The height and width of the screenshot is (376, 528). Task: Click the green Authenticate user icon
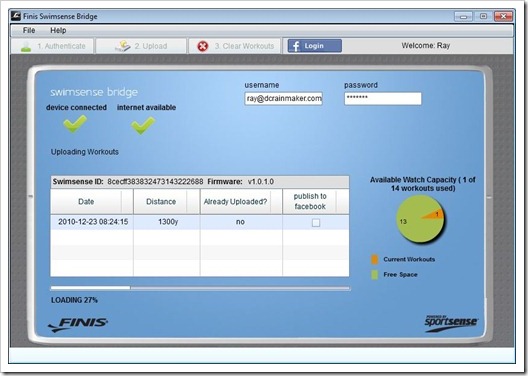26,47
